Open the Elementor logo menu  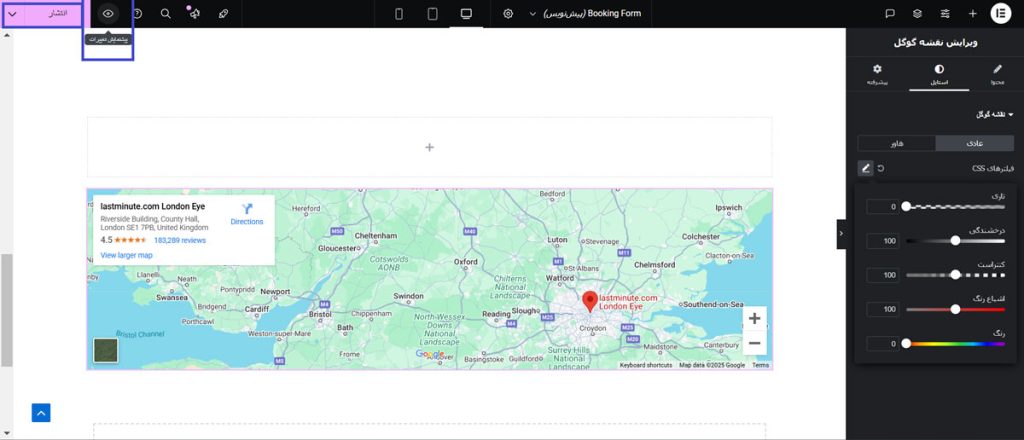pos(1001,14)
